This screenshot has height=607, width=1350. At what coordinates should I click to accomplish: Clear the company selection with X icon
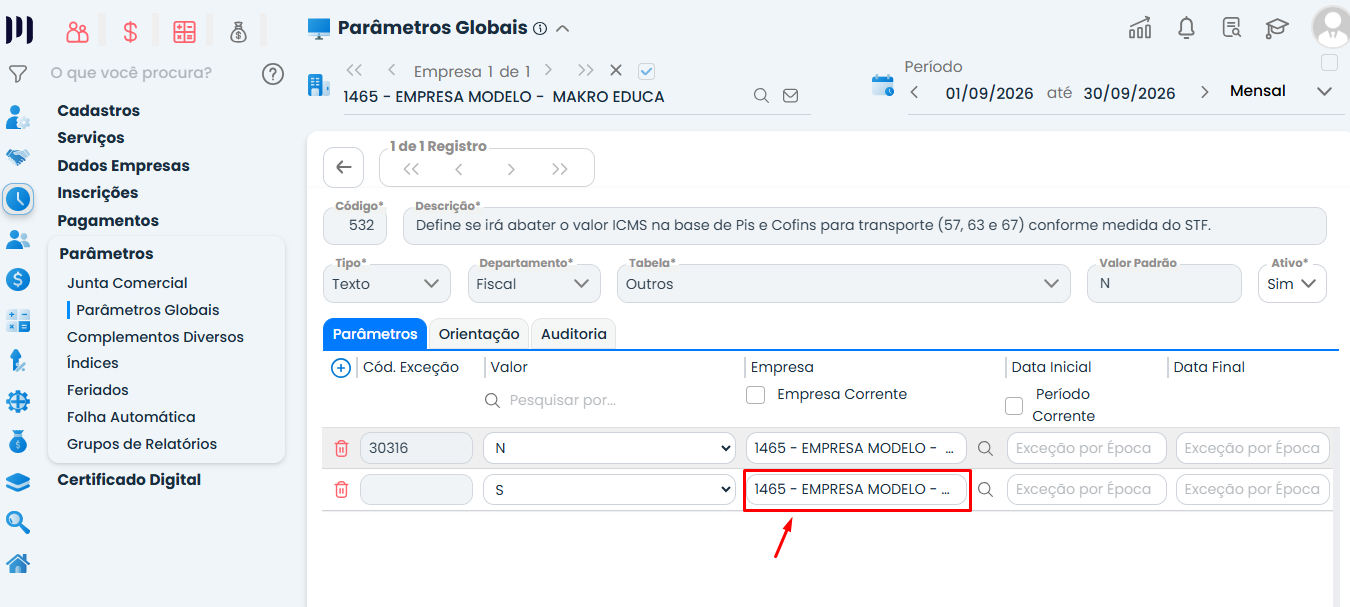coord(616,70)
